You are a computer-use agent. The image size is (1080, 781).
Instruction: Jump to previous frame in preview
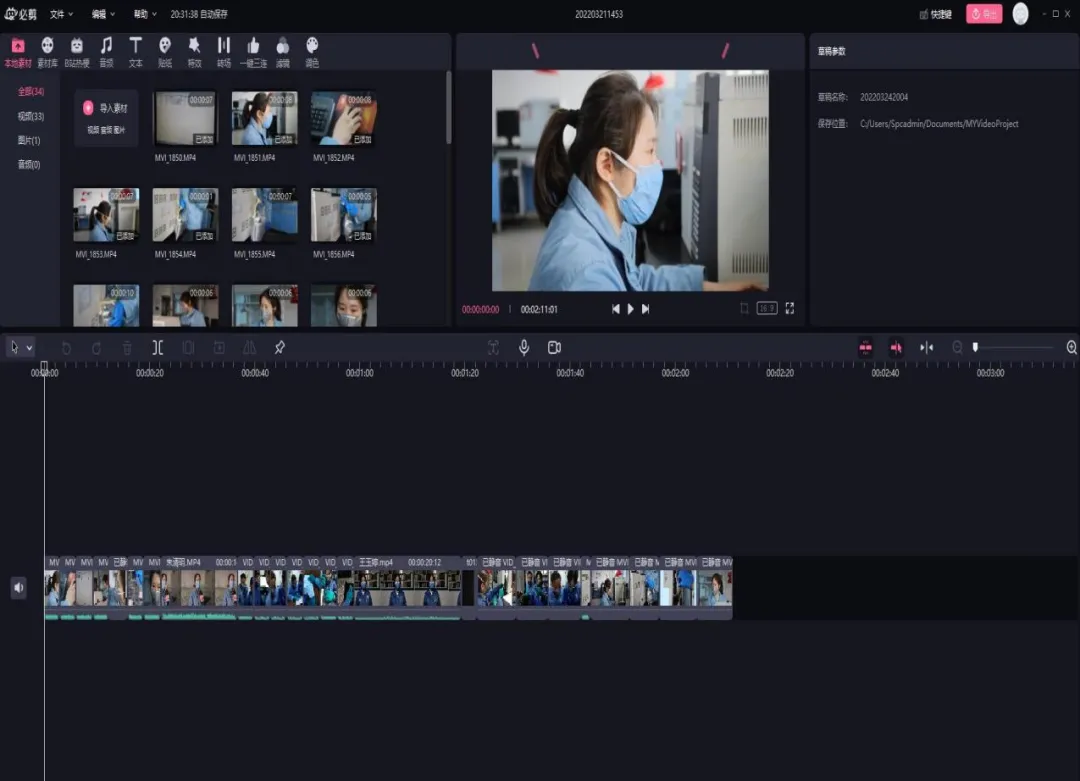616,309
